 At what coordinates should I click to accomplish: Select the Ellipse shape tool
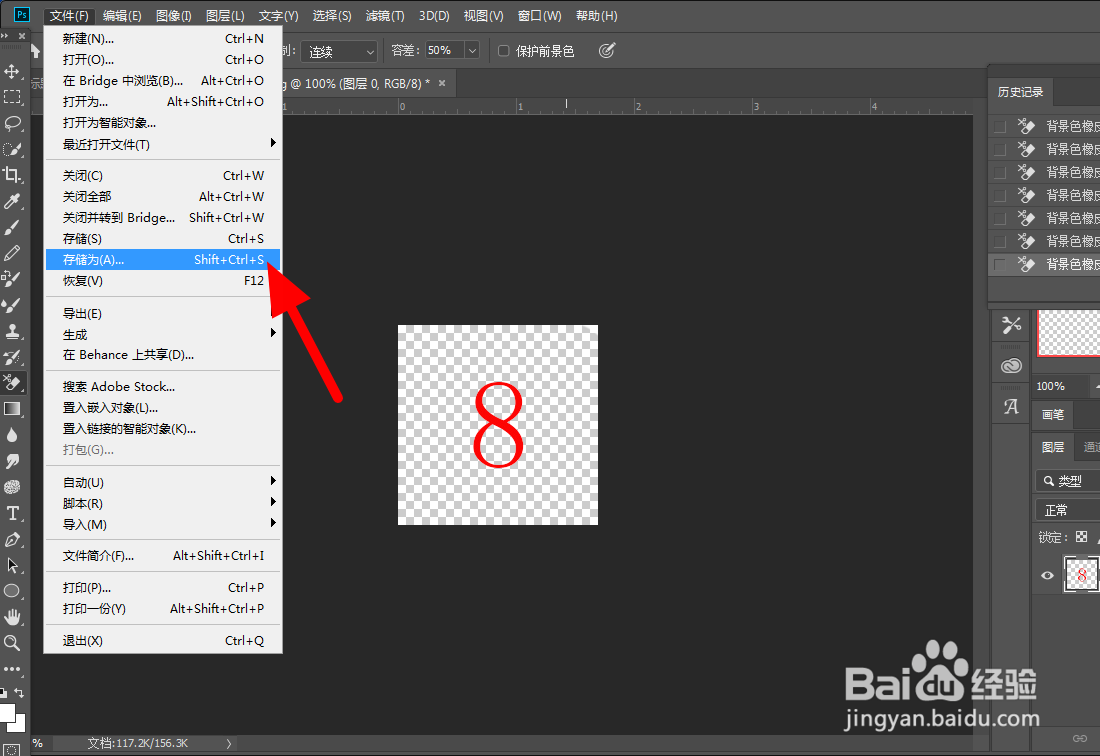pyautogui.click(x=12, y=590)
